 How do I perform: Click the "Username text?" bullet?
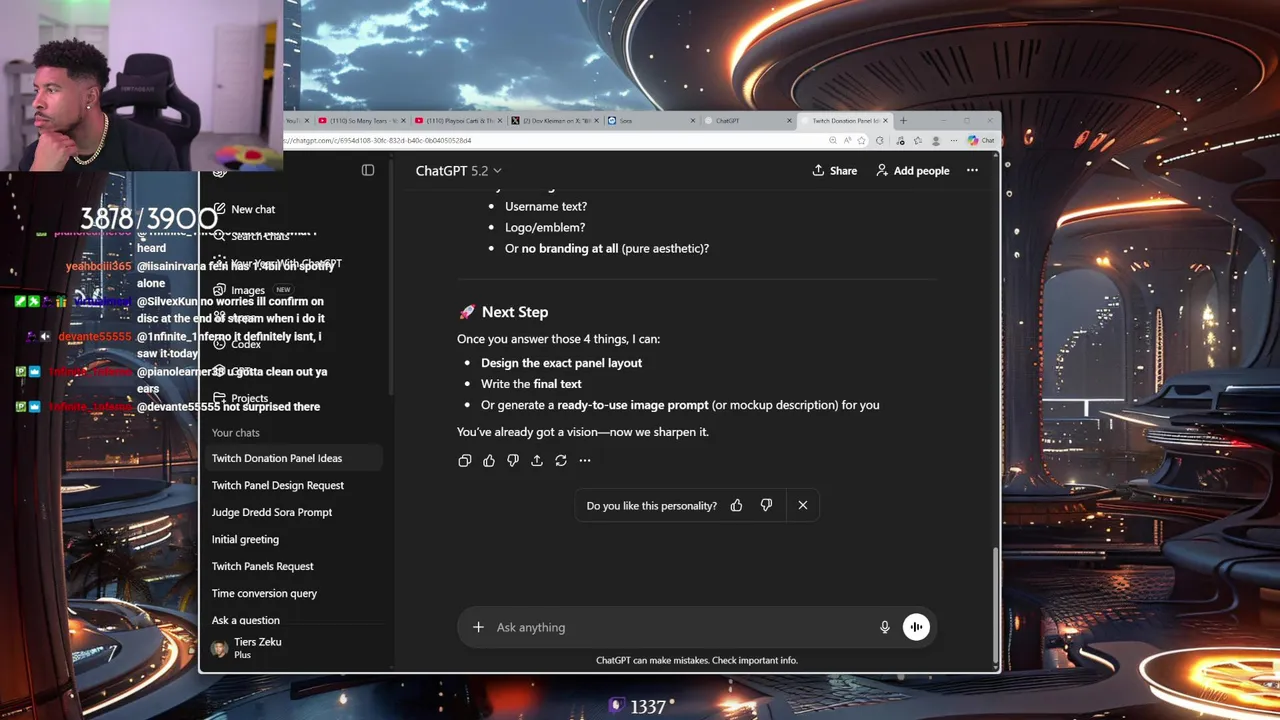(x=546, y=206)
